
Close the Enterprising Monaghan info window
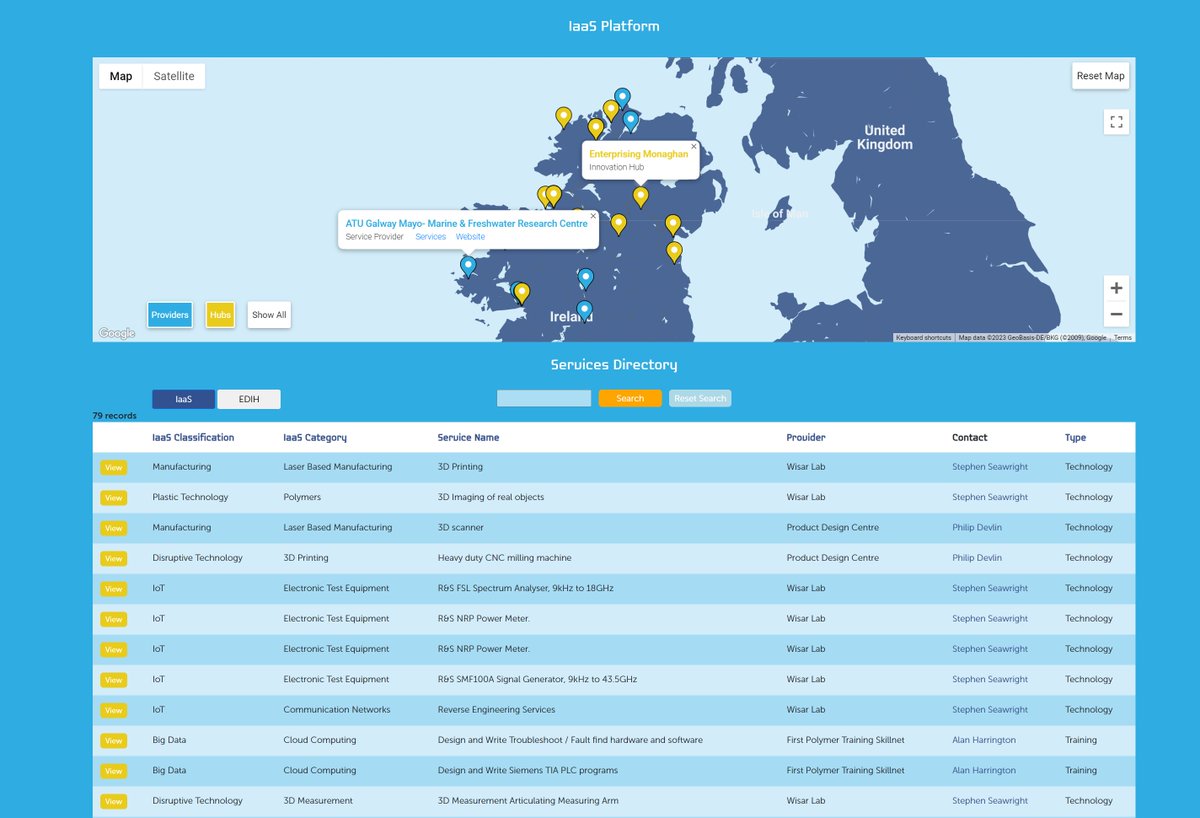(692, 147)
